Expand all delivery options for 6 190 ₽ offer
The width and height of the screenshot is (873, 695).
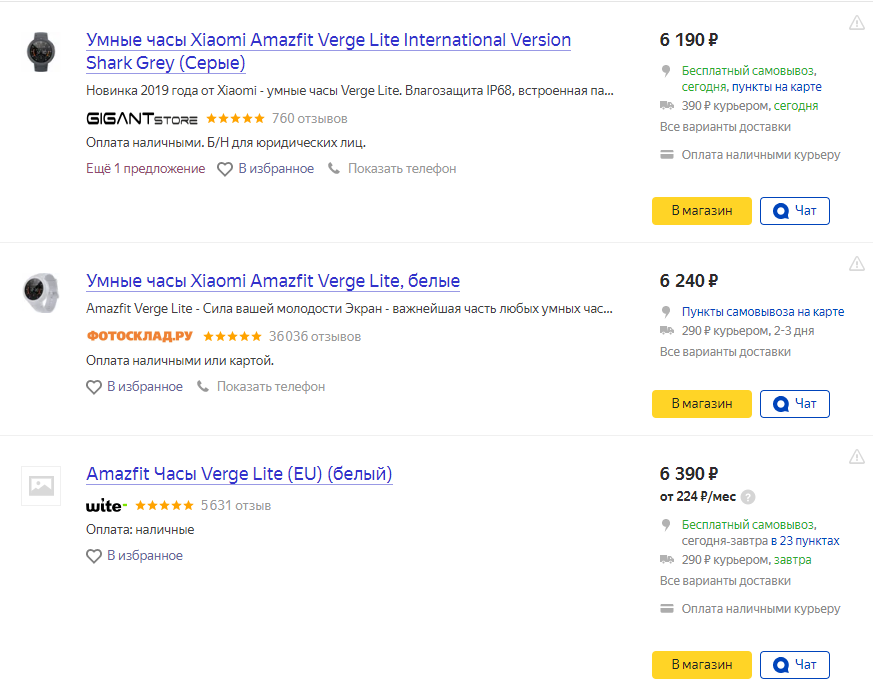[725, 127]
